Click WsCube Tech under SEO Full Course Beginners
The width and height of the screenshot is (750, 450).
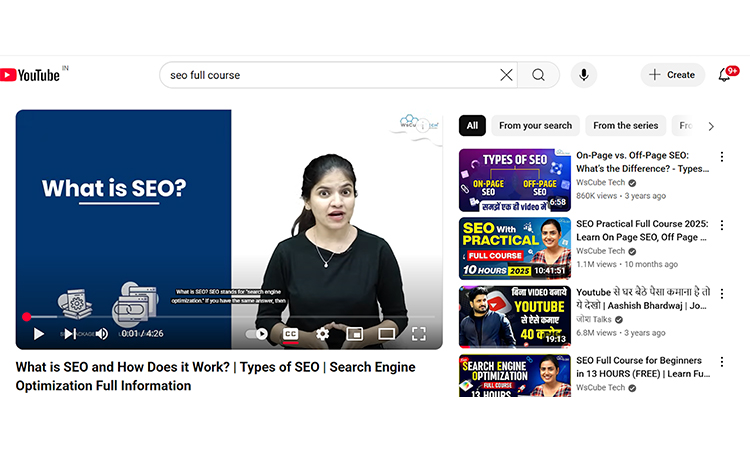click(601, 388)
